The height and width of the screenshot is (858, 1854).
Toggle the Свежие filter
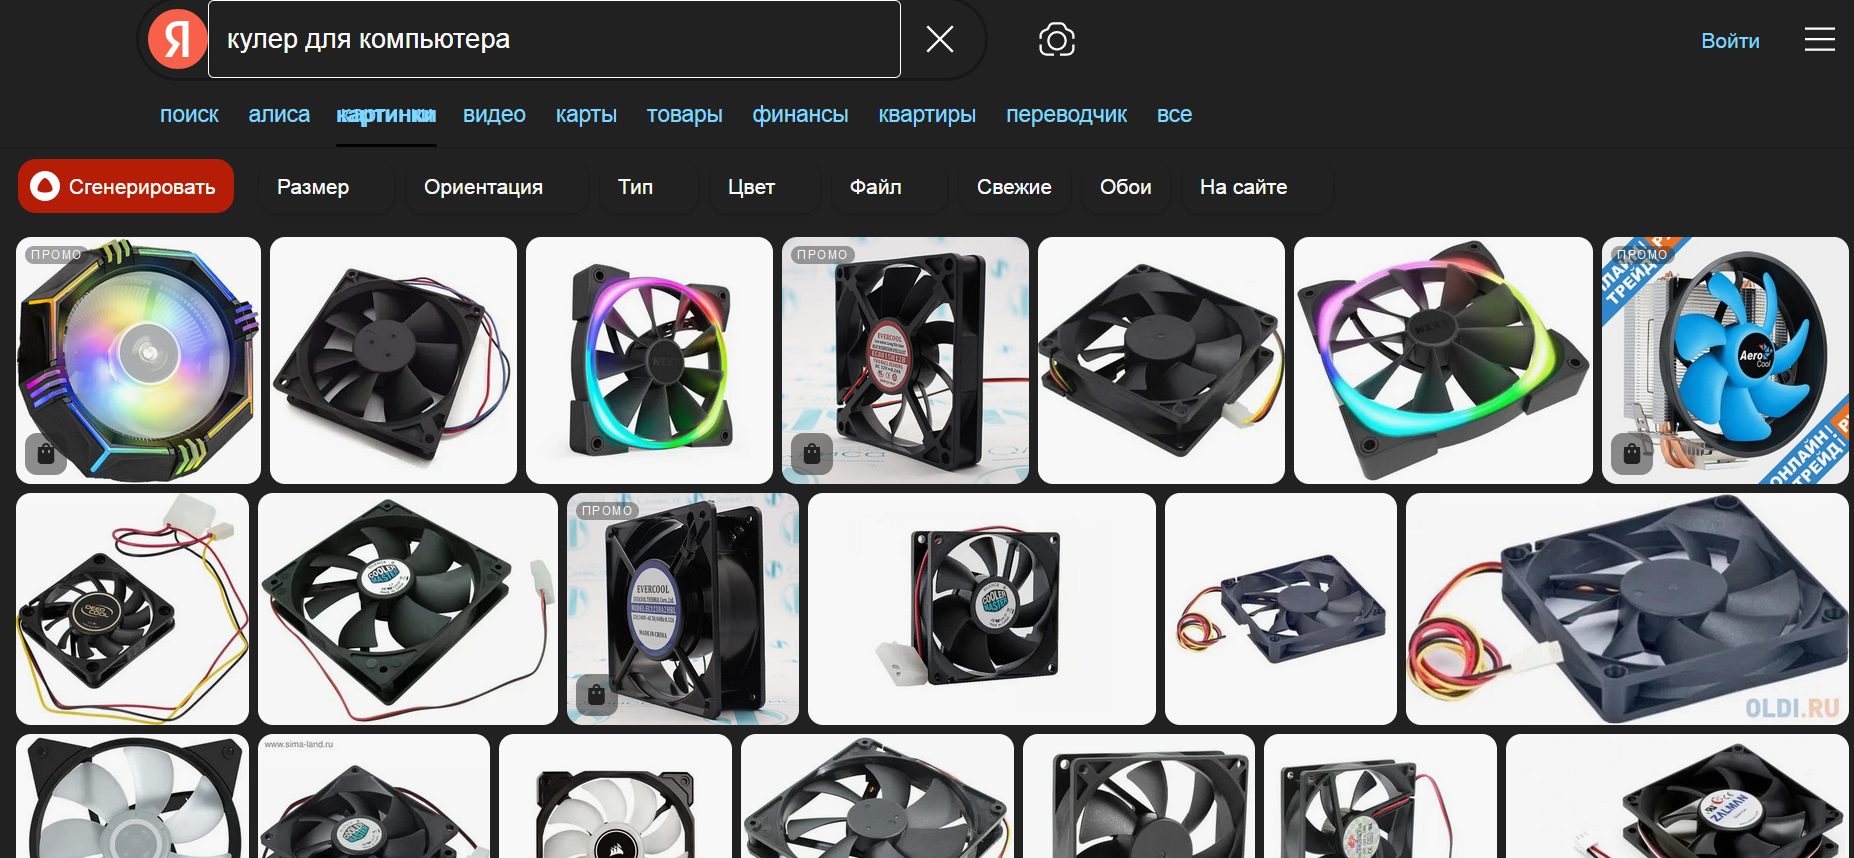coord(1014,186)
